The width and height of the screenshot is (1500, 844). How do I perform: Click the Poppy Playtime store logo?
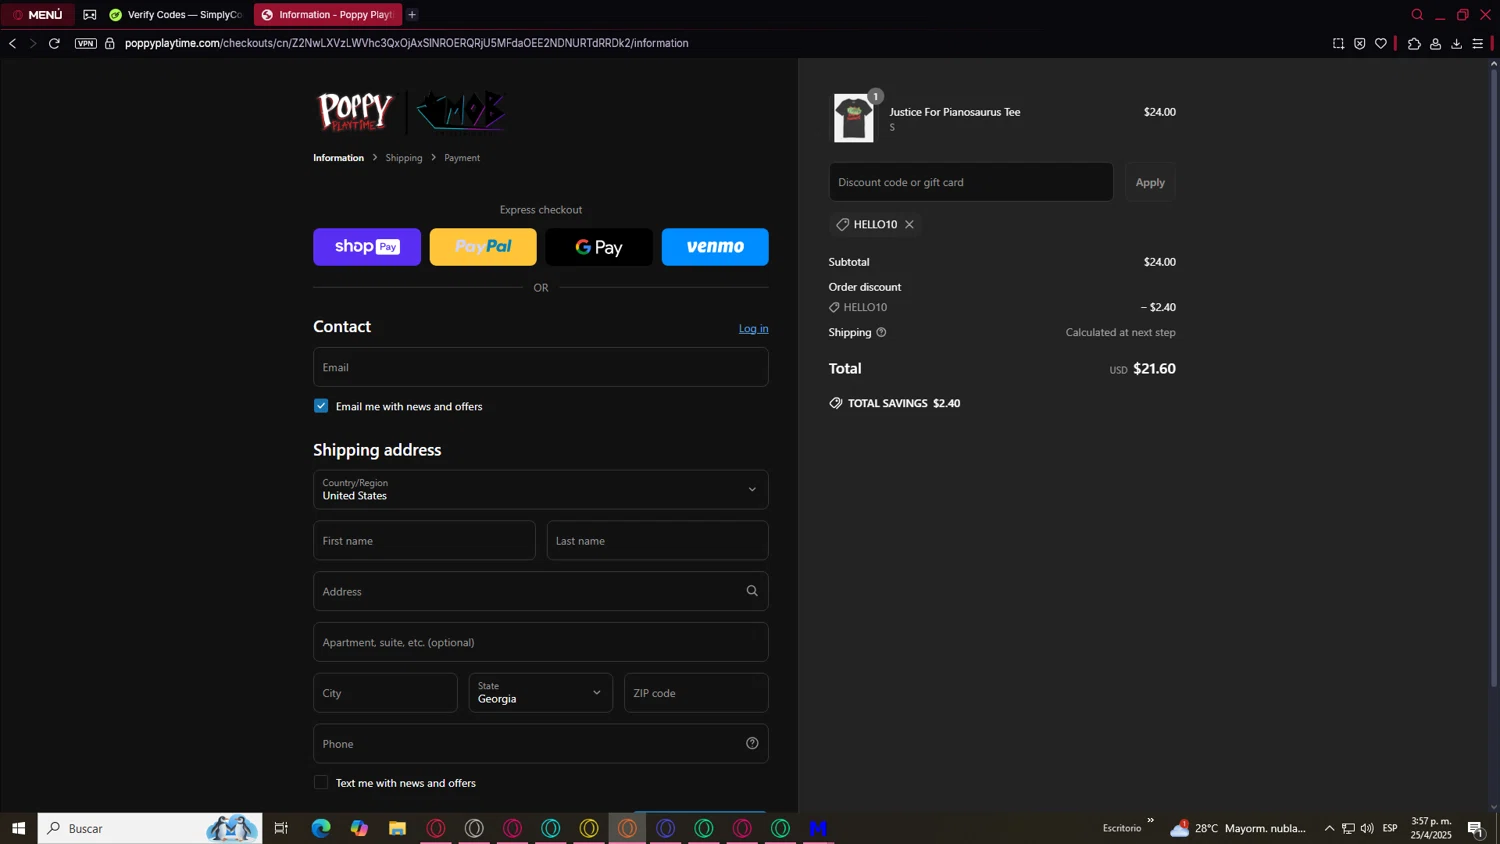pyautogui.click(x=412, y=111)
